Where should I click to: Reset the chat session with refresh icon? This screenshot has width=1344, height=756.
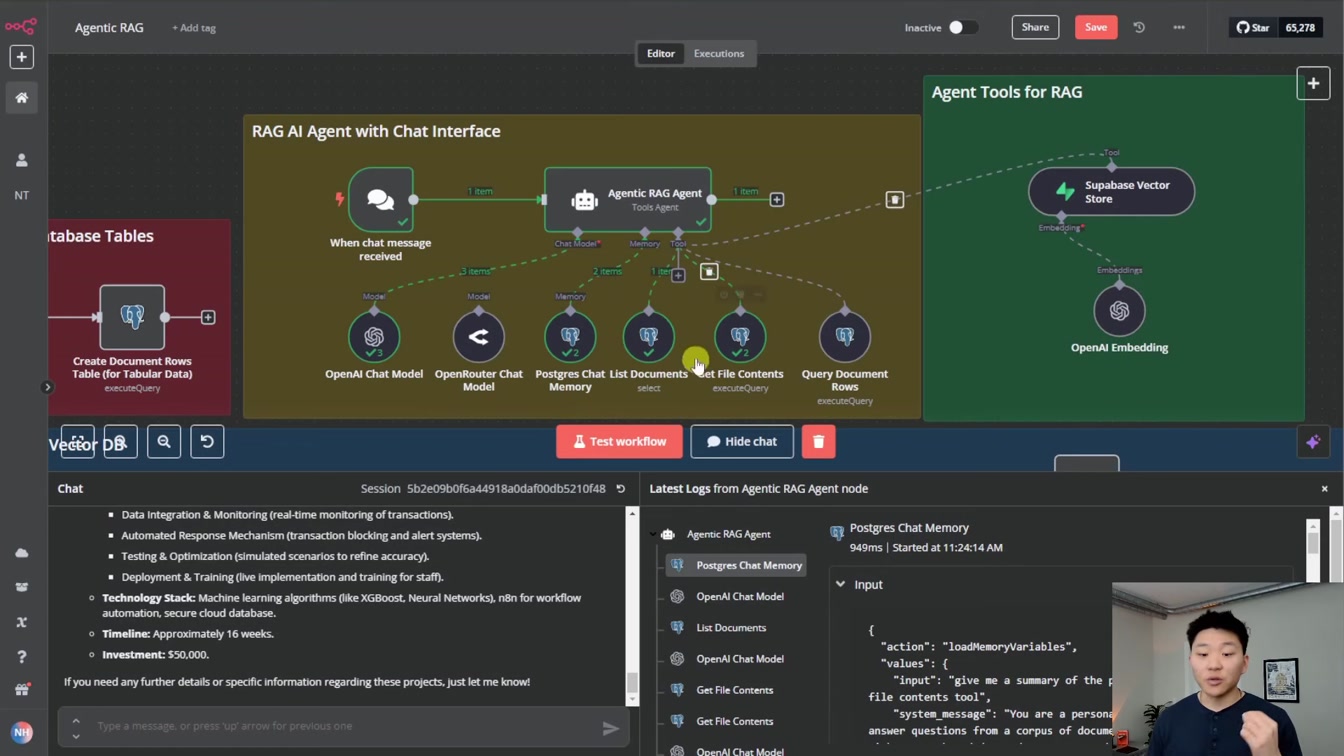click(x=621, y=489)
